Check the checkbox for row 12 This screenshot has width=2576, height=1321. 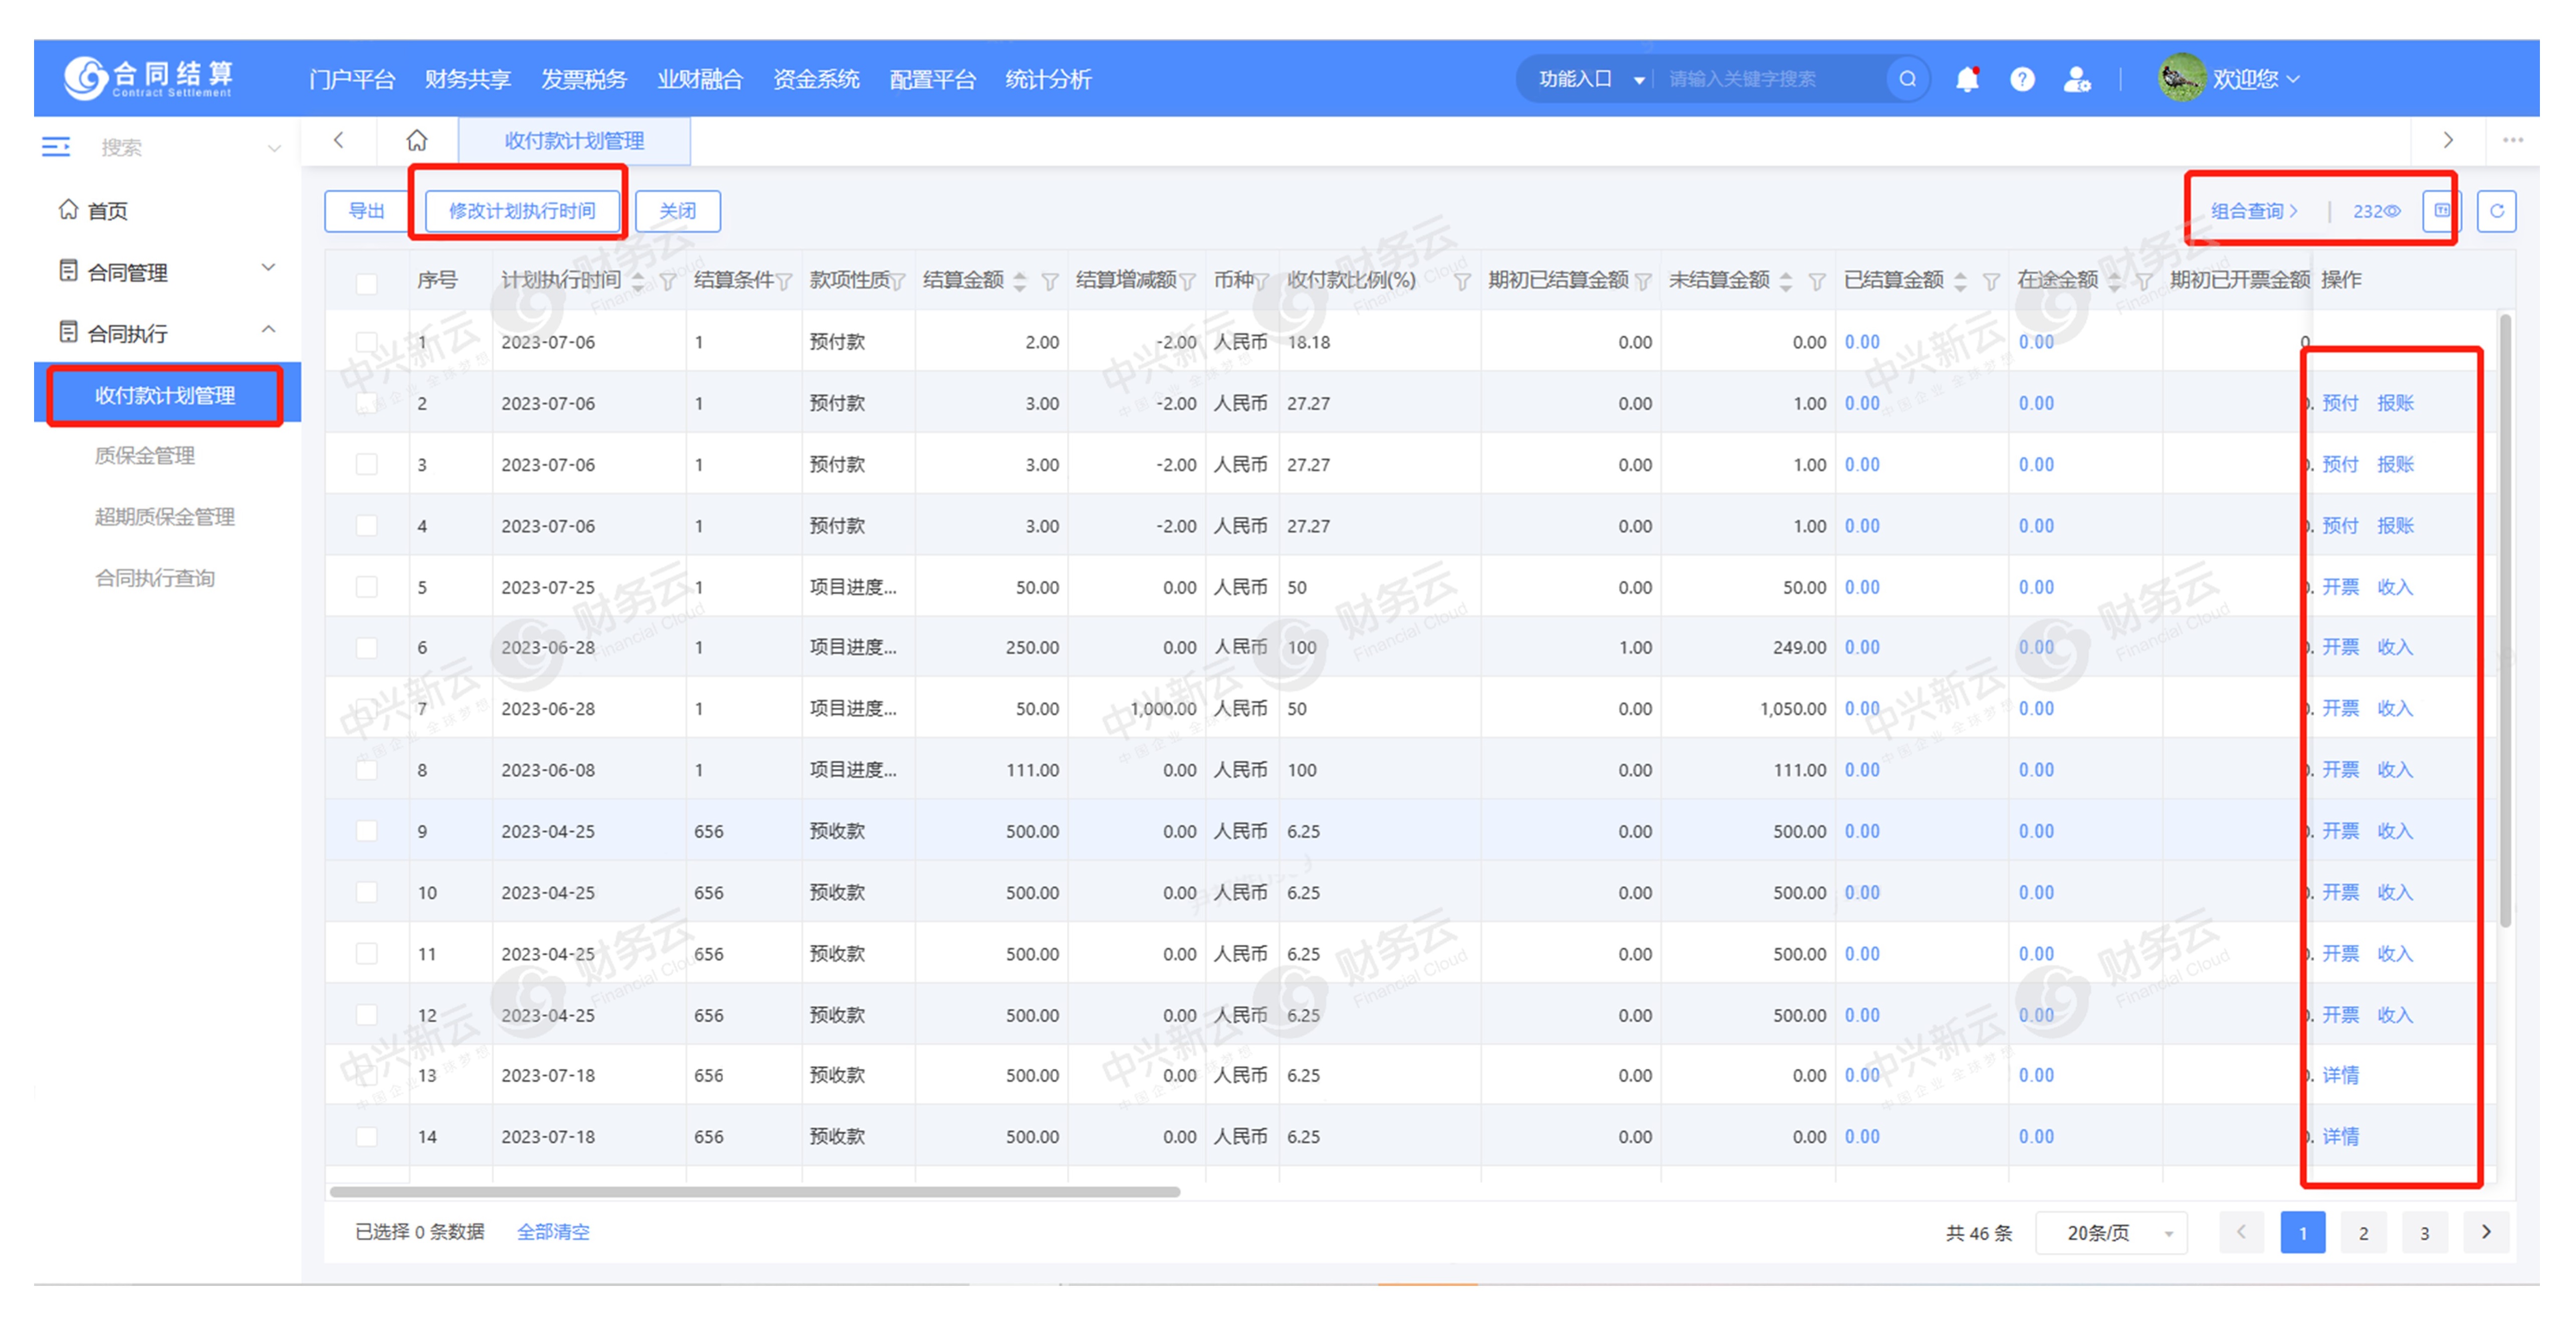pyautogui.click(x=367, y=1015)
